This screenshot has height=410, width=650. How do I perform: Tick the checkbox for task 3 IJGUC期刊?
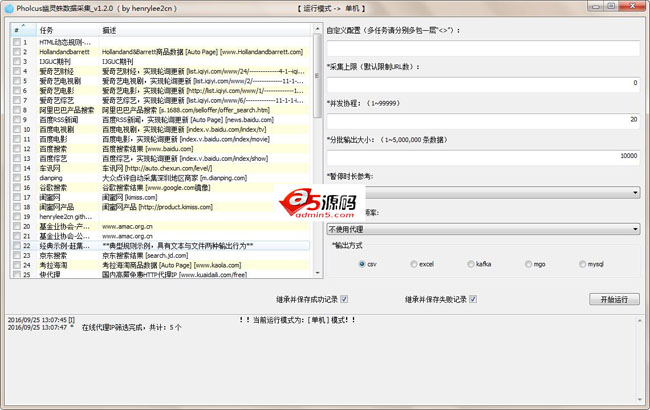point(17,61)
